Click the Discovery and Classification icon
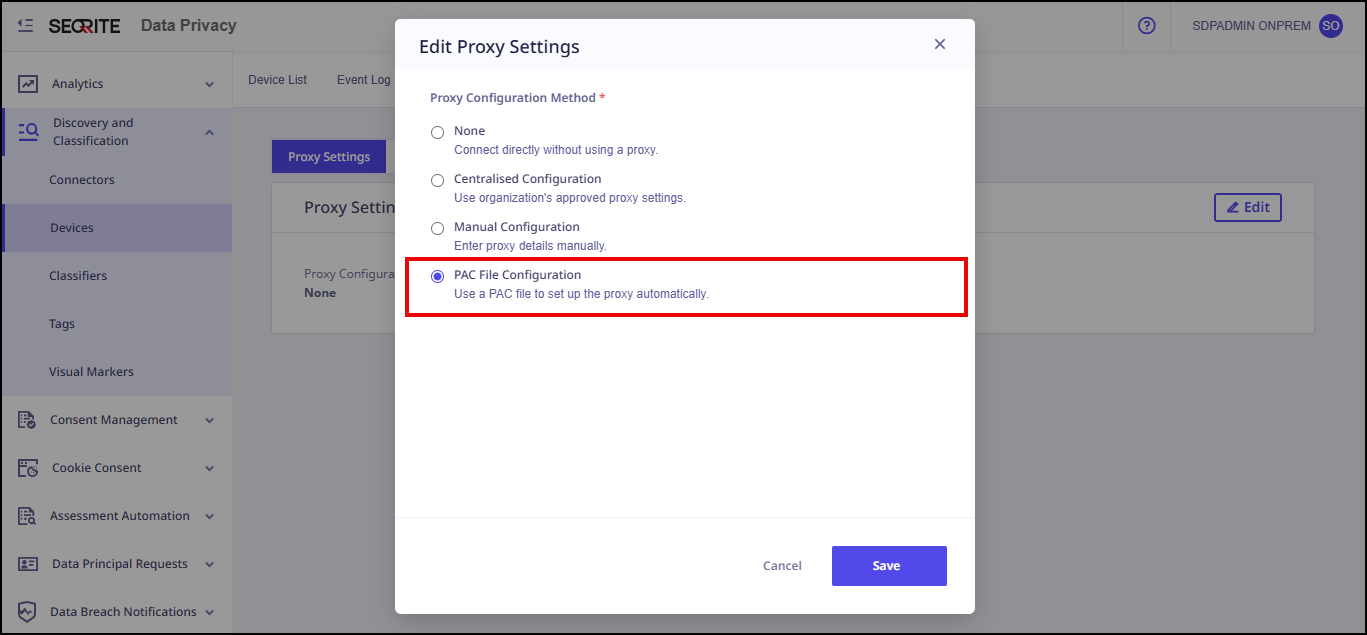This screenshot has width=1367, height=635. click(x=28, y=131)
